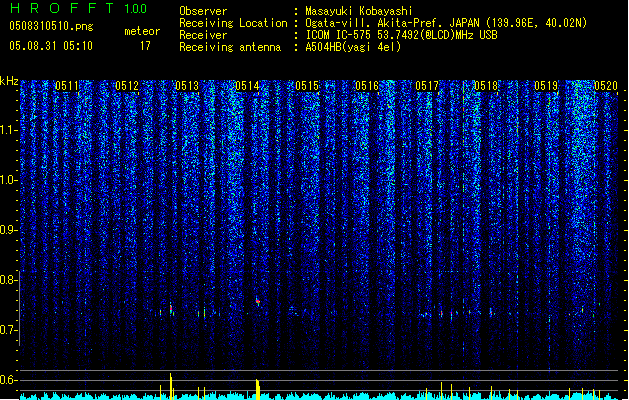Click the meteor label
This screenshot has width=629, height=400.
pyautogui.click(x=142, y=31)
